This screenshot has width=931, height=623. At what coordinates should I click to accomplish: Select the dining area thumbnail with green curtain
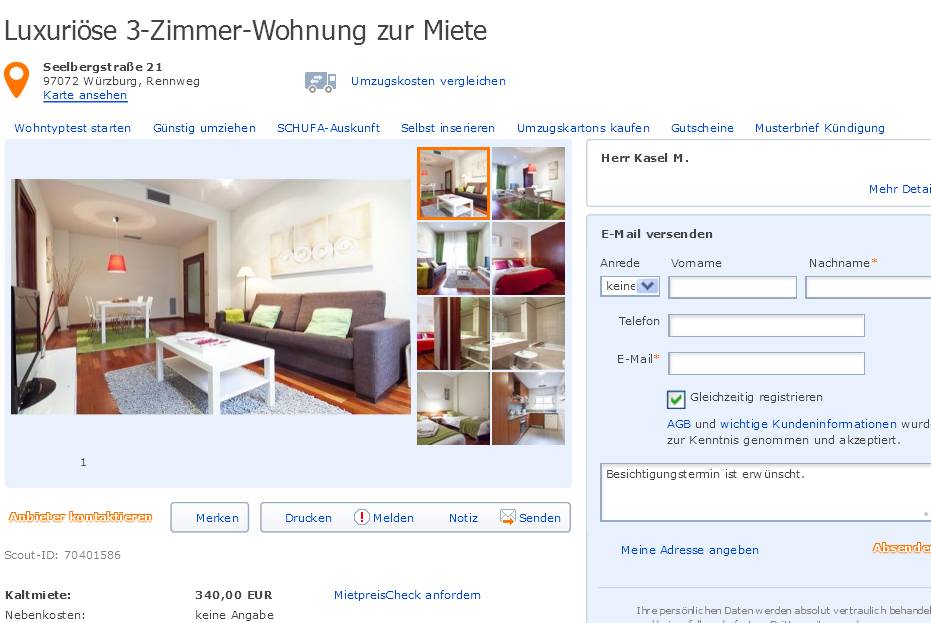point(528,184)
